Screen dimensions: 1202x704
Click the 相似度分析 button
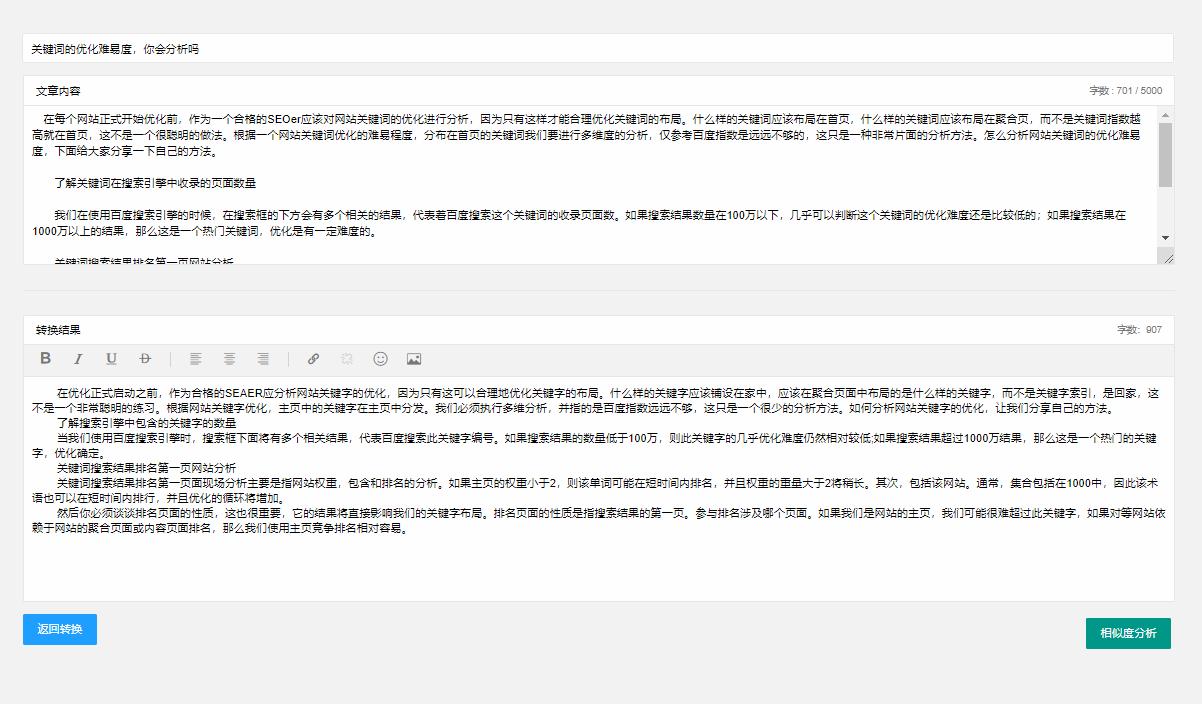pyautogui.click(x=1128, y=633)
